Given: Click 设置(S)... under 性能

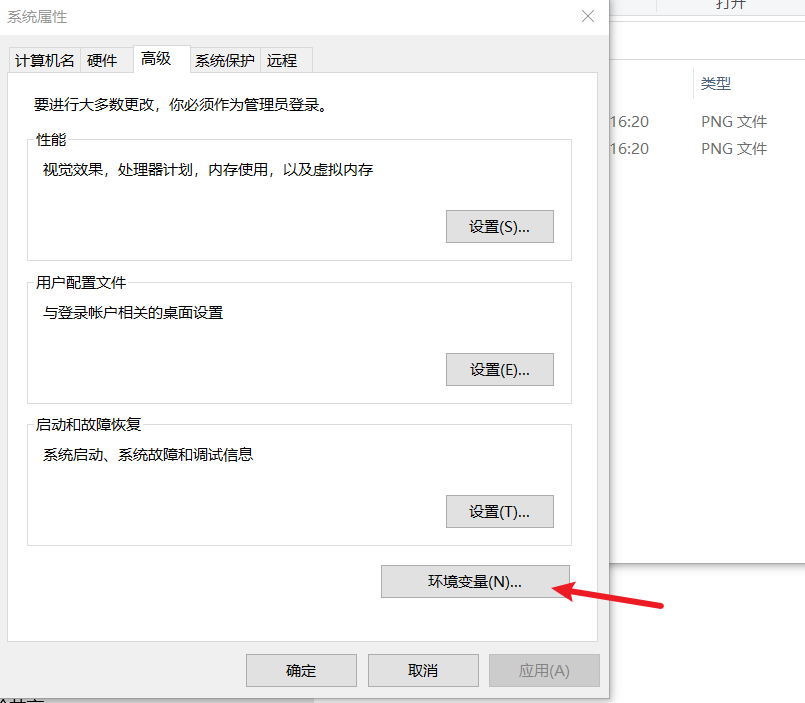Looking at the screenshot, I should (500, 226).
